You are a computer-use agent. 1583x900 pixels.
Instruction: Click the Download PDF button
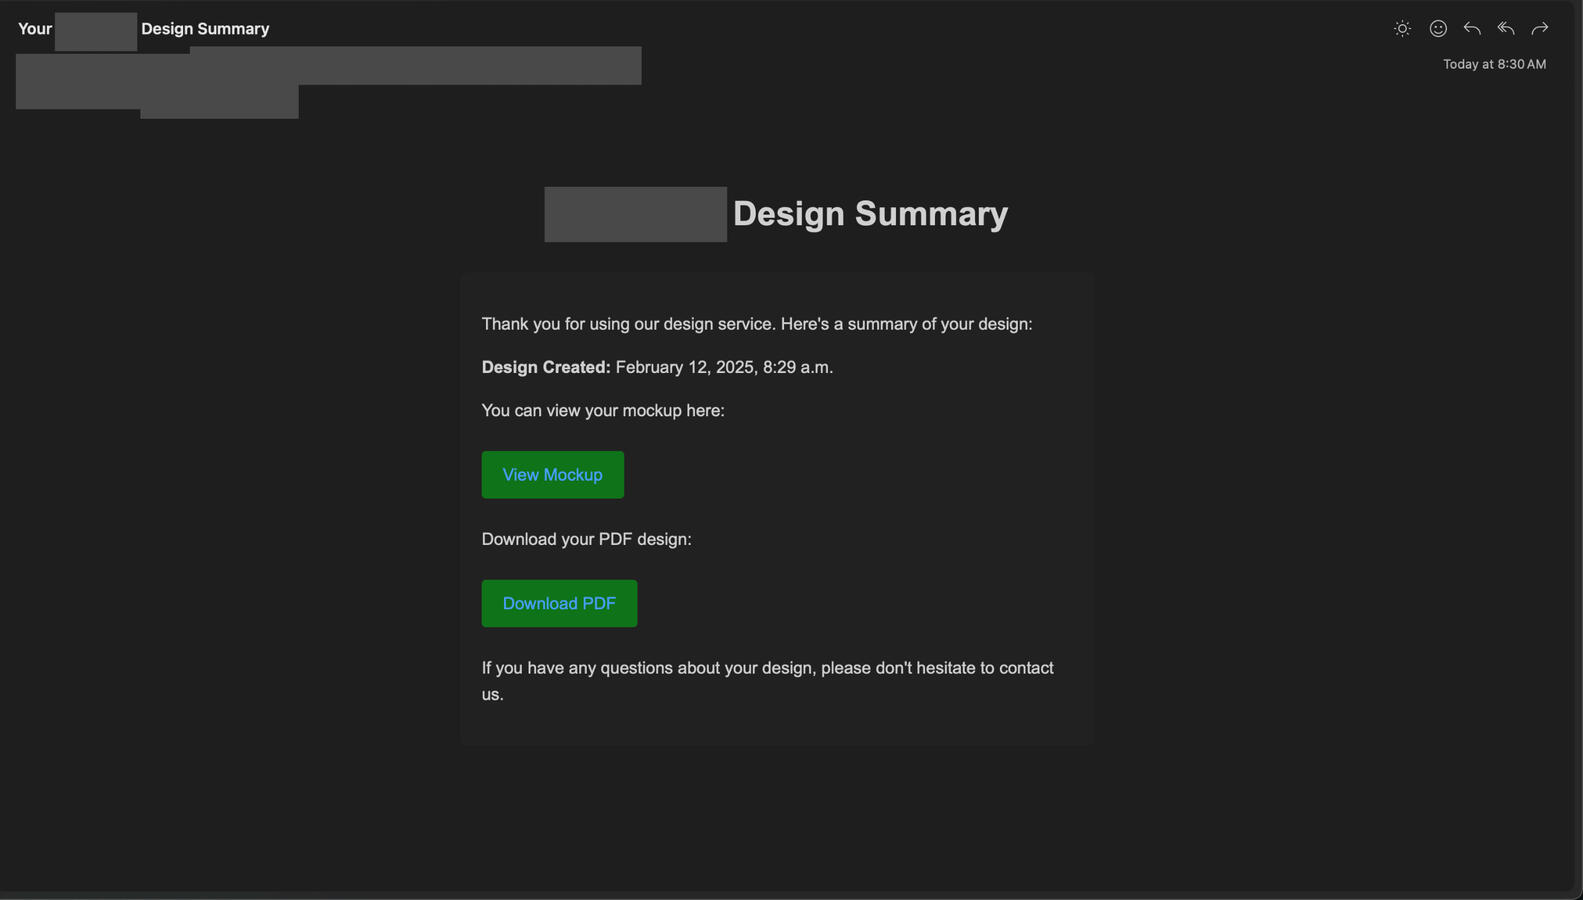click(x=559, y=603)
